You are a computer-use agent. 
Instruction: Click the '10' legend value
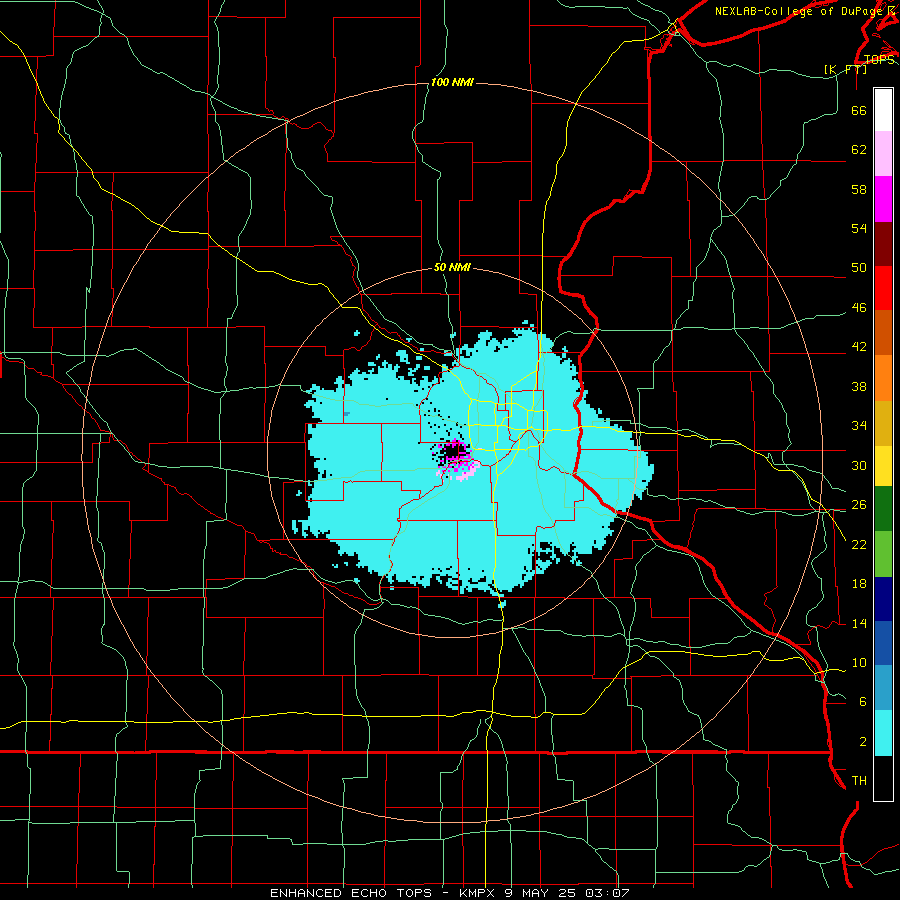[x=859, y=663]
